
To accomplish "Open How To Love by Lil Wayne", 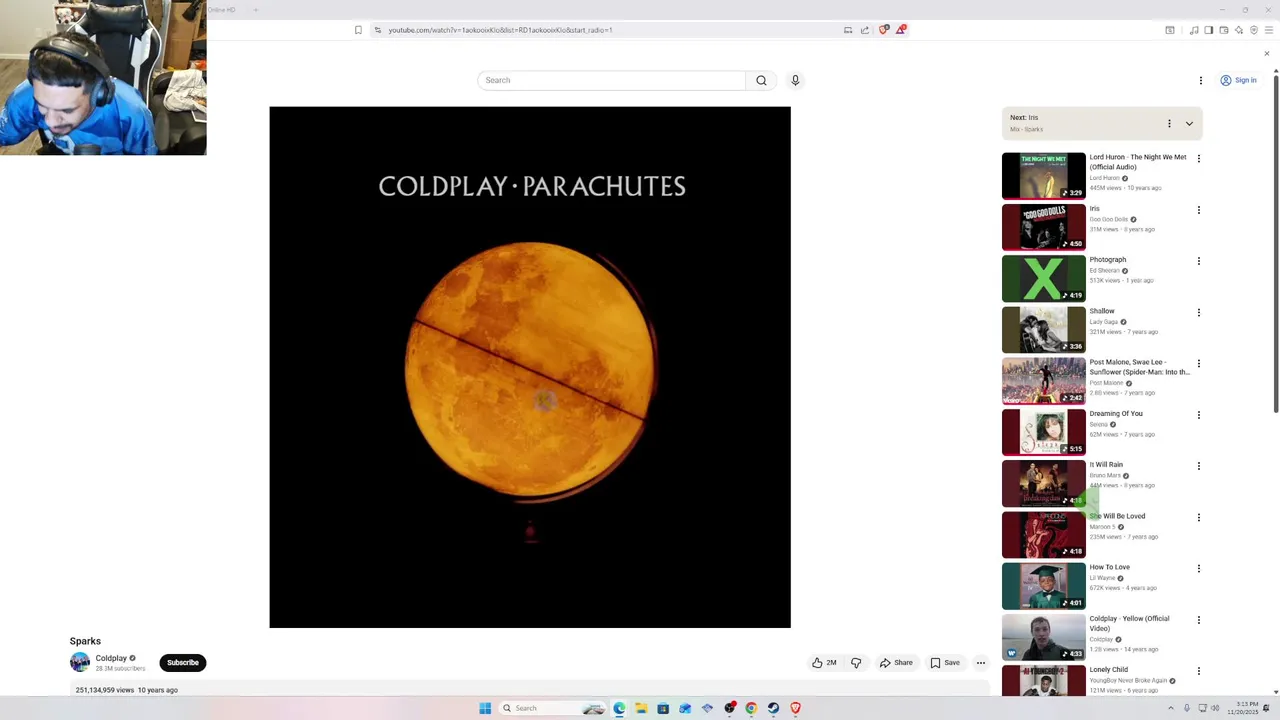I will tap(1043, 586).
